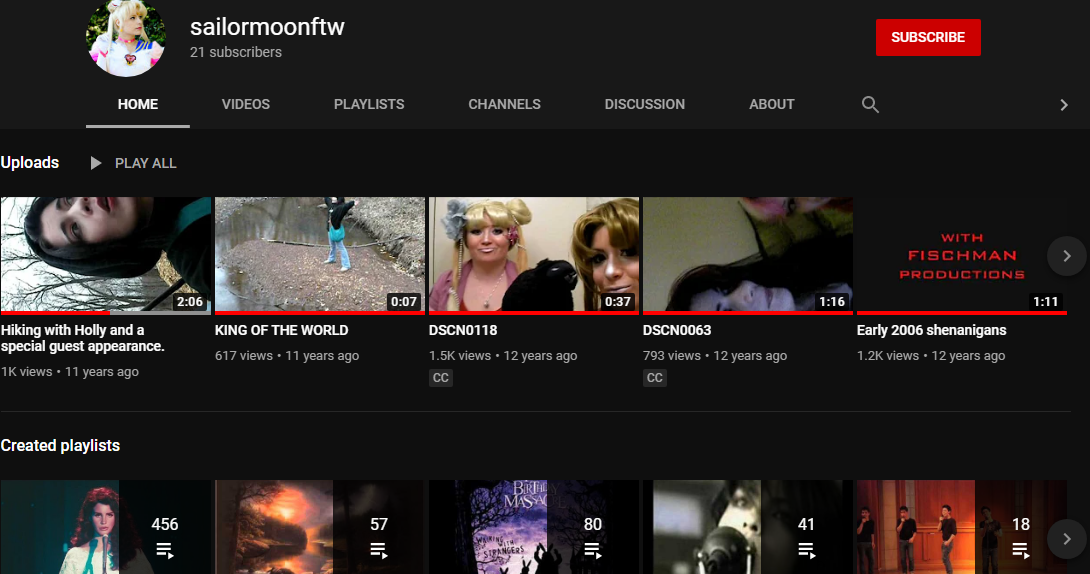1090x574 pixels.
Task: Open the Playlists tab
Action: (x=369, y=104)
